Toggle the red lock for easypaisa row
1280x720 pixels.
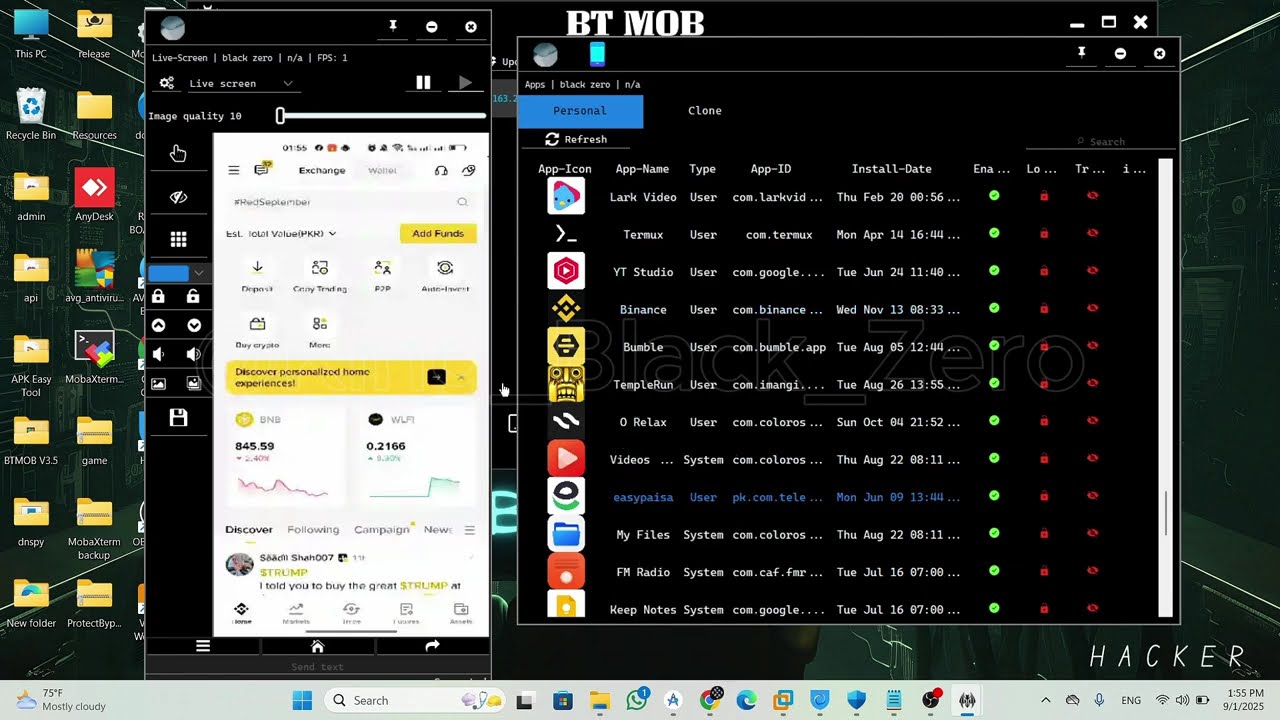pyautogui.click(x=1044, y=496)
